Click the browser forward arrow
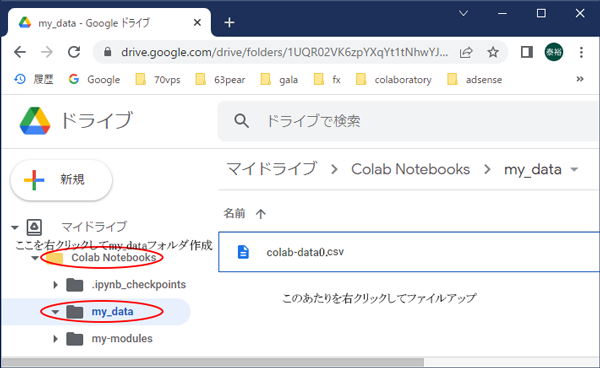The height and width of the screenshot is (368, 600). pos(47,52)
